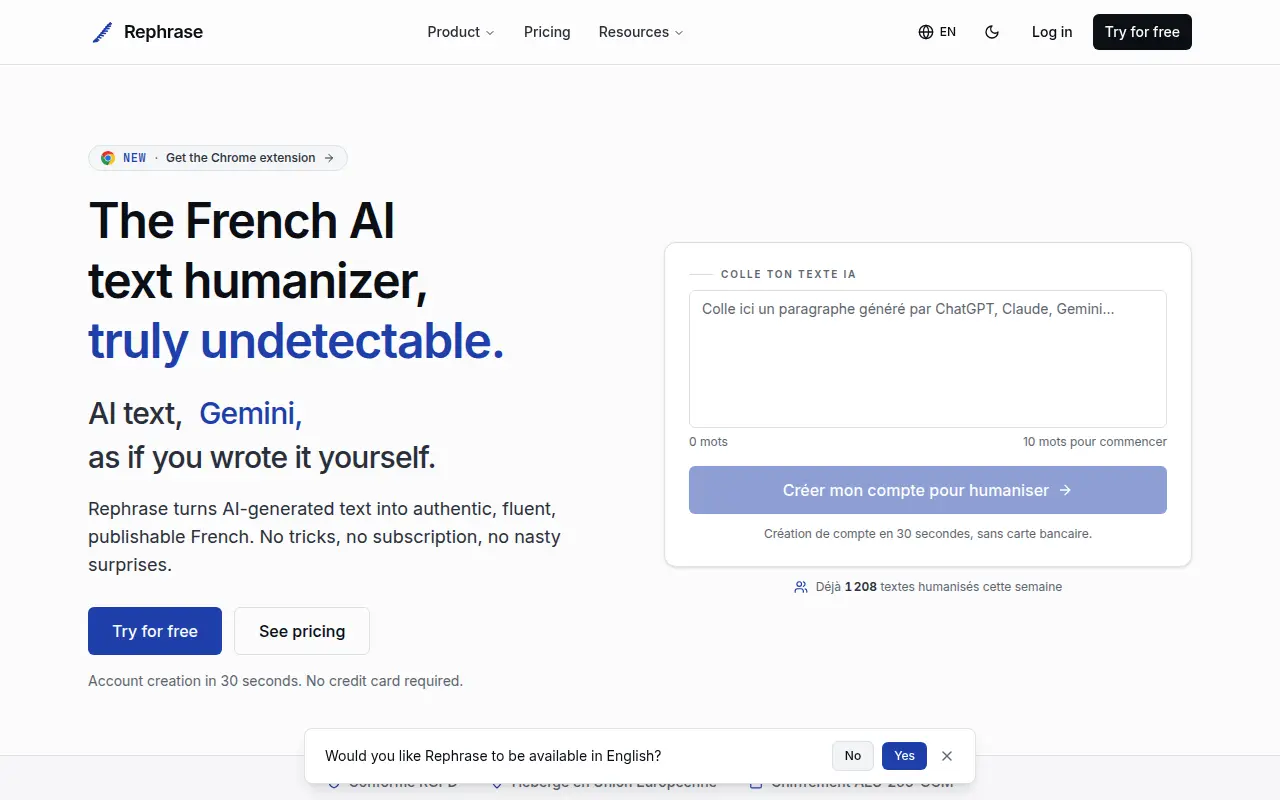
Task: Click into the Colle ton texte IA textarea
Action: (x=928, y=359)
